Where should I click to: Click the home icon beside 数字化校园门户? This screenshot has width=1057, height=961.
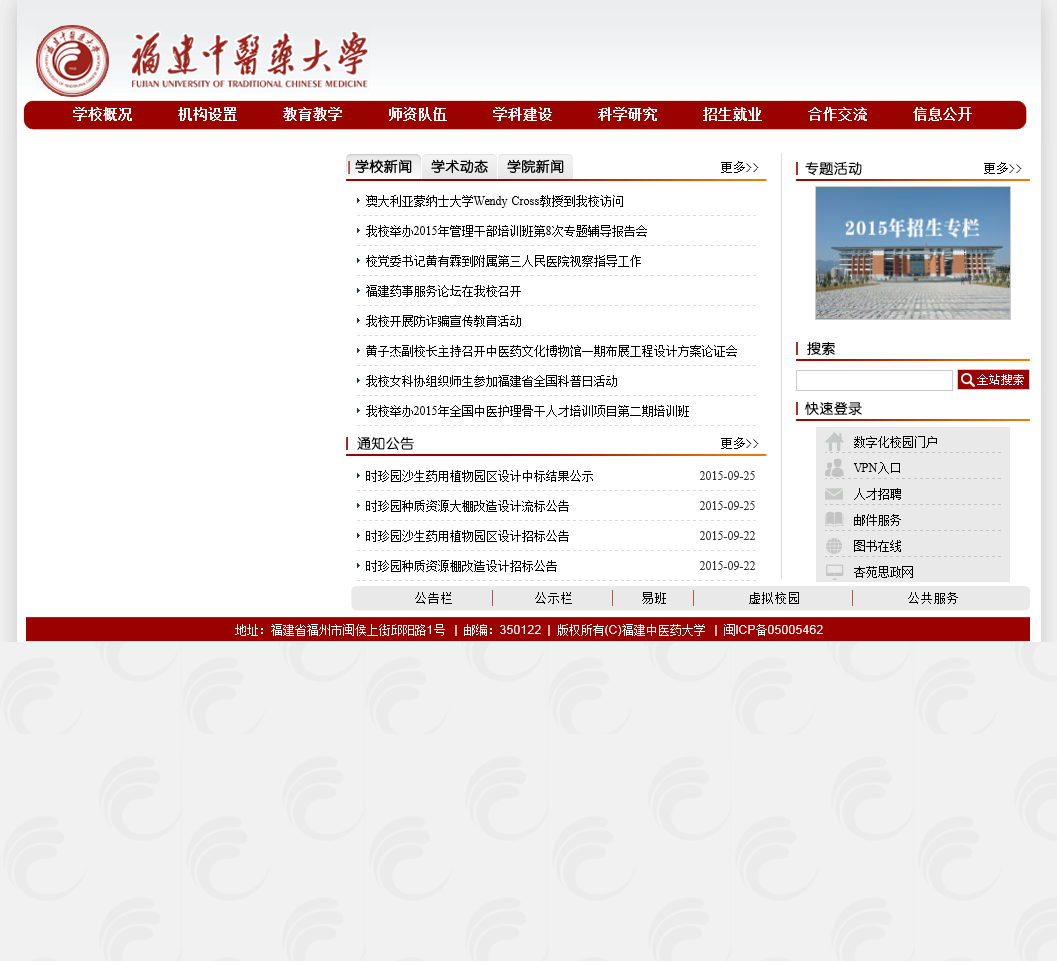tap(835, 442)
